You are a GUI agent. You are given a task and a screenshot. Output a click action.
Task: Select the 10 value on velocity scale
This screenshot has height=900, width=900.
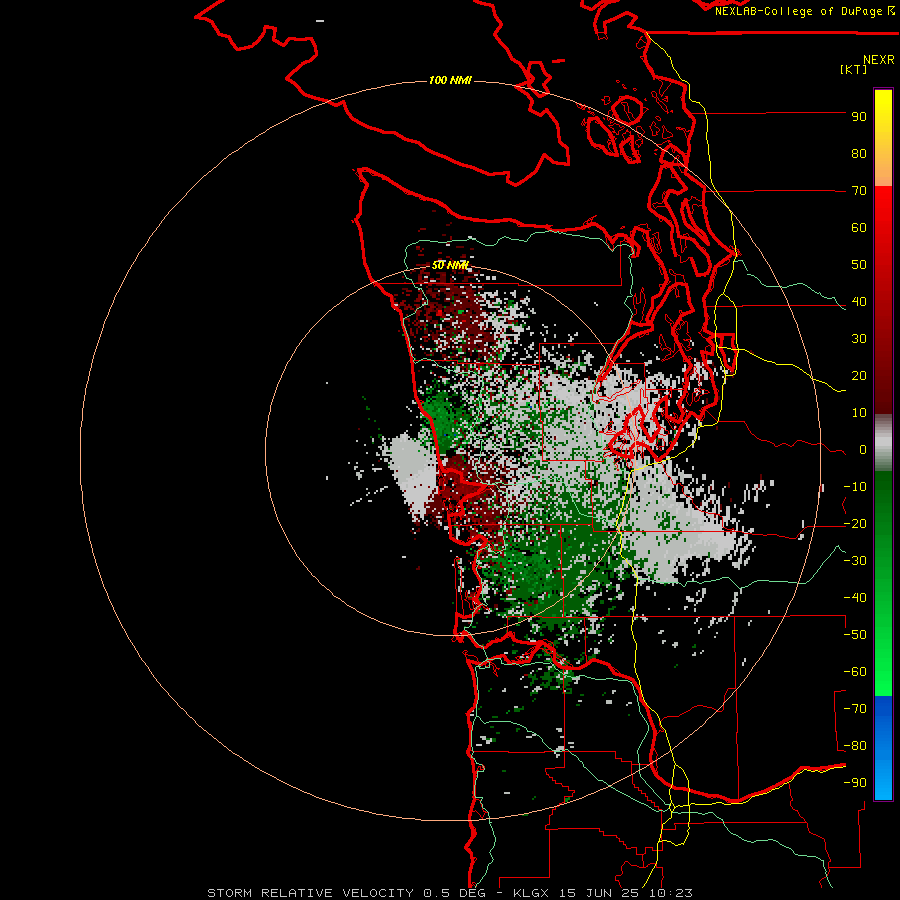click(x=859, y=413)
